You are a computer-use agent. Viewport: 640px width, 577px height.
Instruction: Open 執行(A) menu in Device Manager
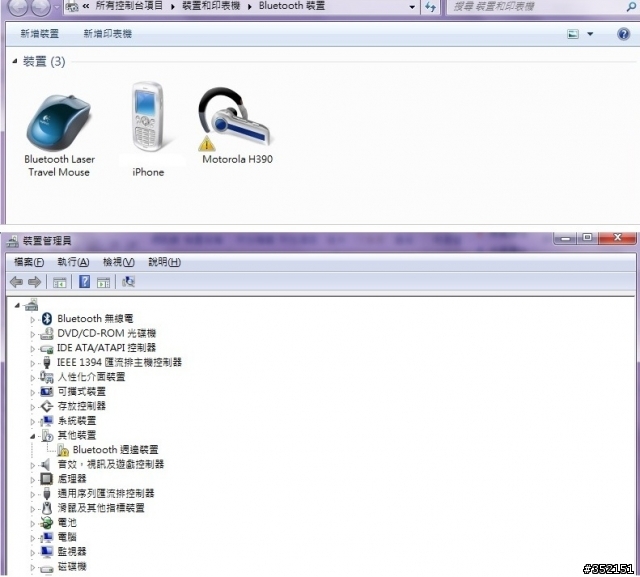coord(73,262)
